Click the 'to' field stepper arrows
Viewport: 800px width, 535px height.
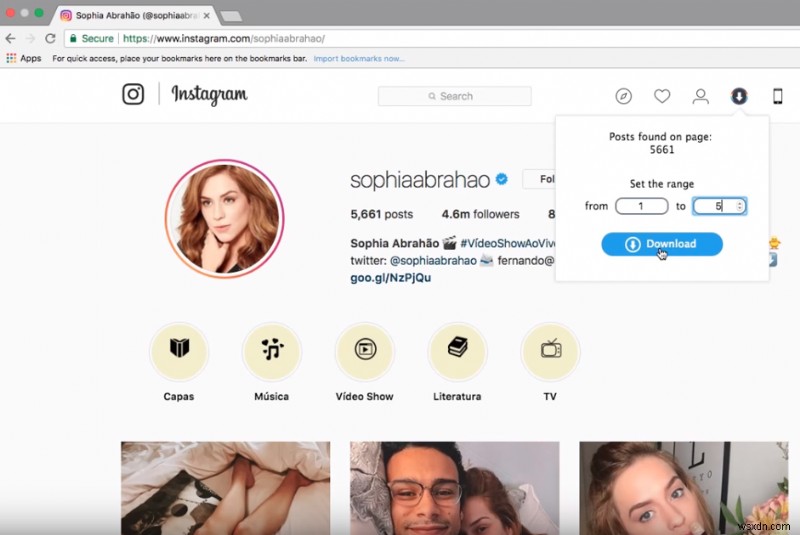[x=739, y=206]
